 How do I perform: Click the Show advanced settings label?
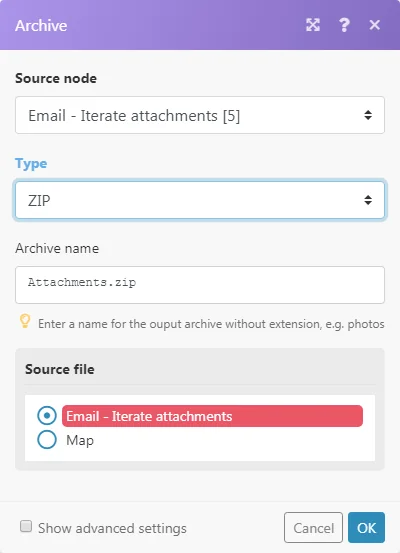pos(112,528)
